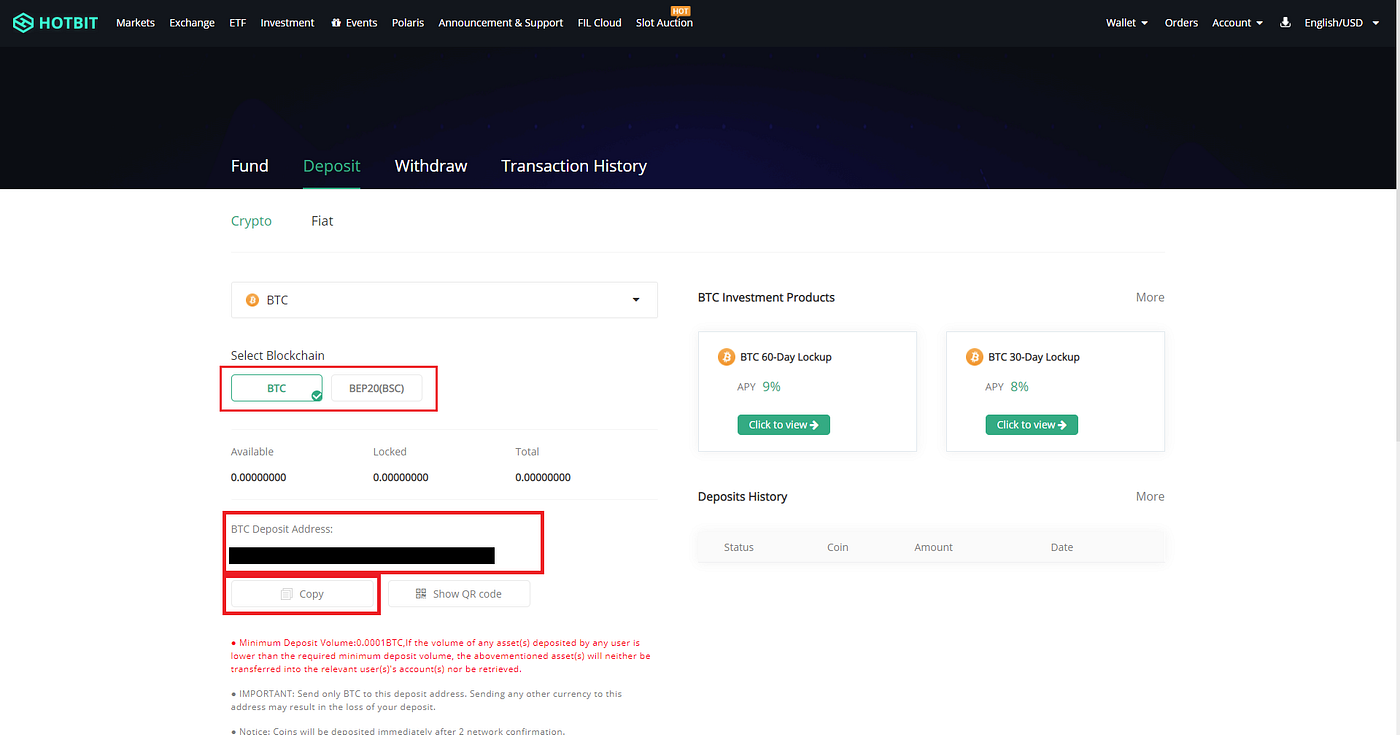This screenshot has width=1400, height=735.
Task: Click Bitcoin icon on 30-Day Lockup card
Action: [x=974, y=357]
